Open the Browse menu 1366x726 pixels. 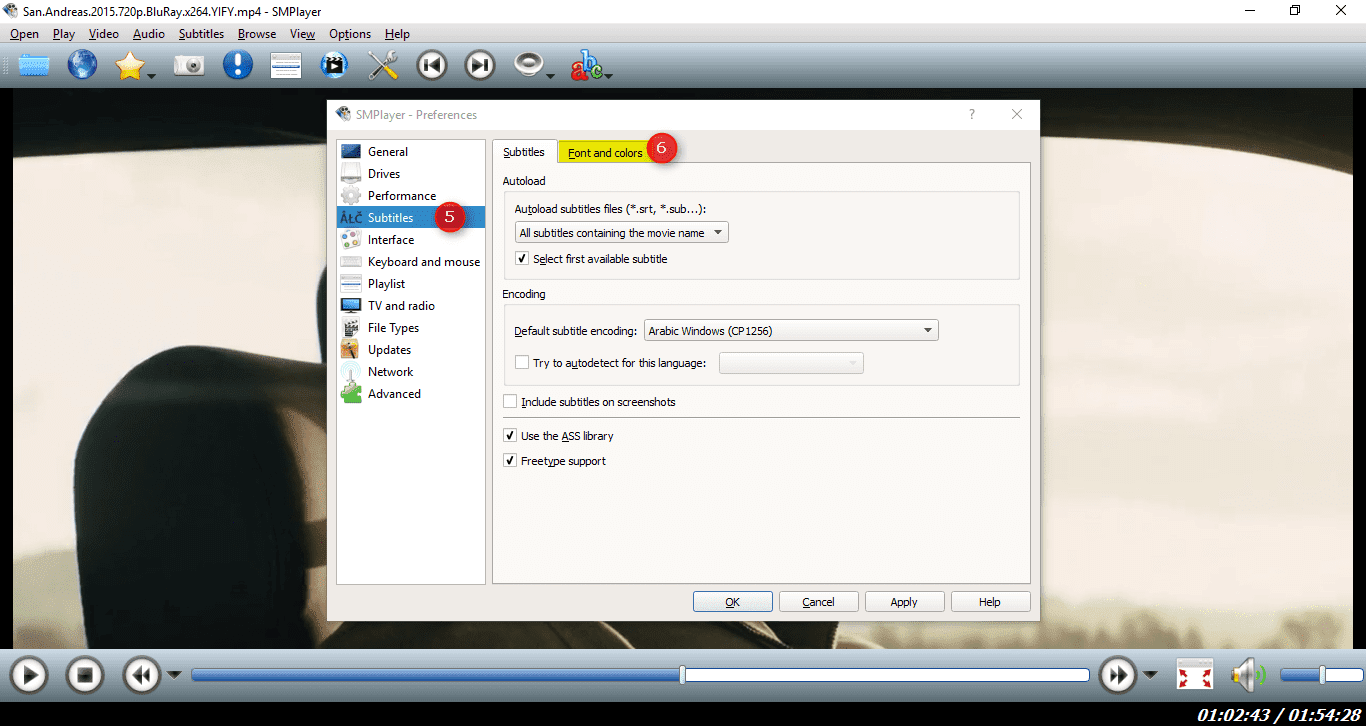257,34
